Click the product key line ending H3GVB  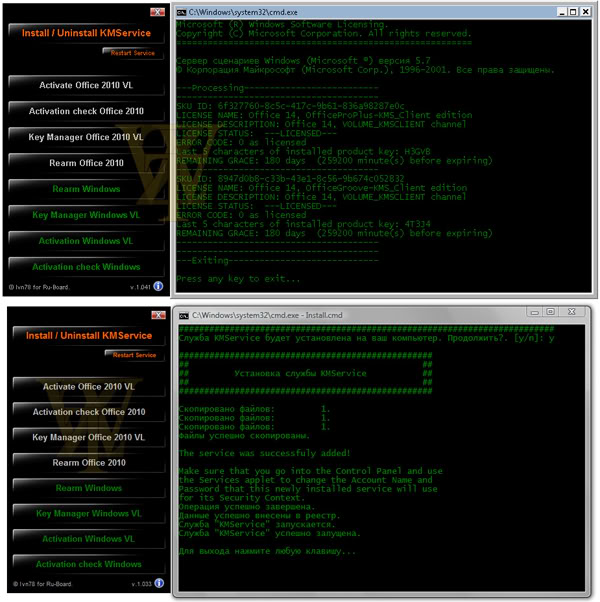[x=304, y=152]
